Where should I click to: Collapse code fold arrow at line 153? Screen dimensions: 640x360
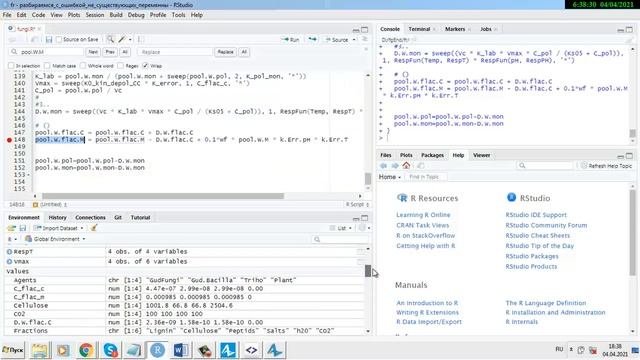point(28,175)
